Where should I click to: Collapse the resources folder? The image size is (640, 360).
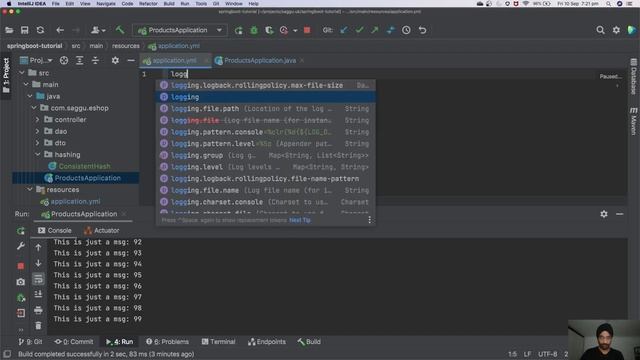click(30, 190)
